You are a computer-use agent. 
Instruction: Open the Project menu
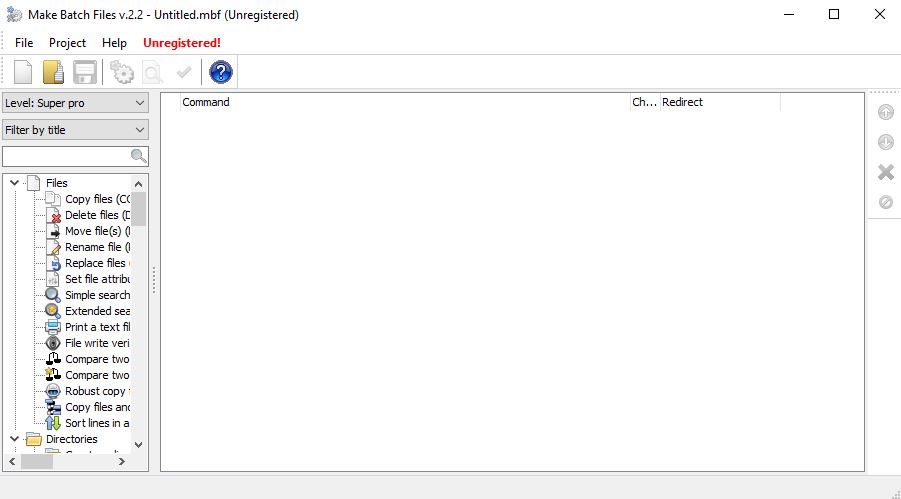tap(67, 43)
